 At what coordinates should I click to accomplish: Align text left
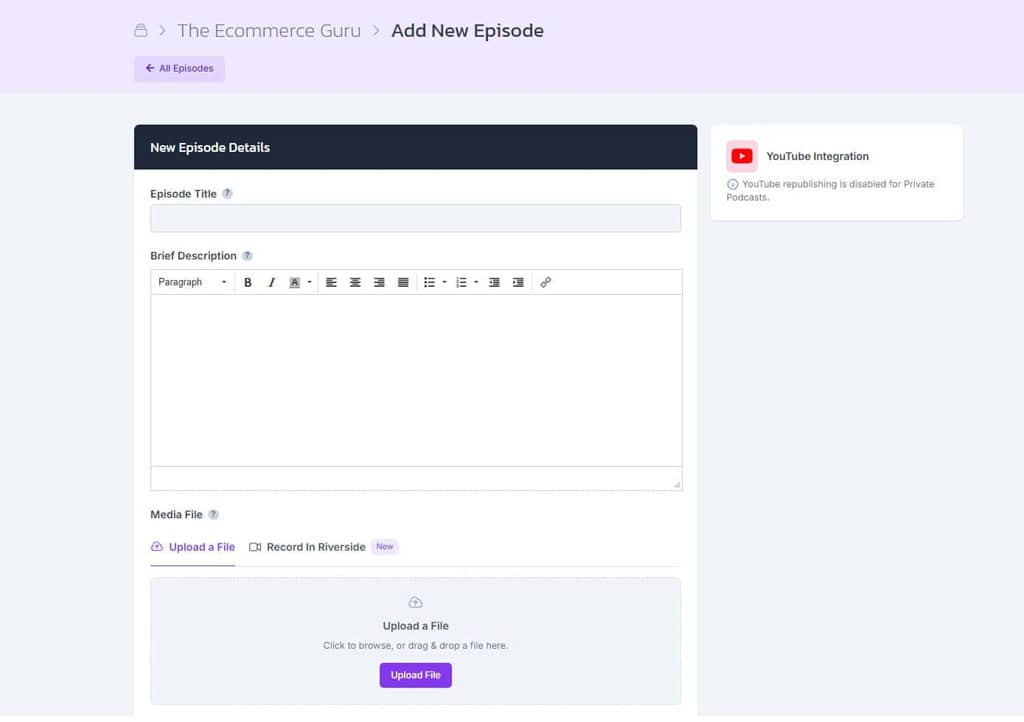click(331, 282)
